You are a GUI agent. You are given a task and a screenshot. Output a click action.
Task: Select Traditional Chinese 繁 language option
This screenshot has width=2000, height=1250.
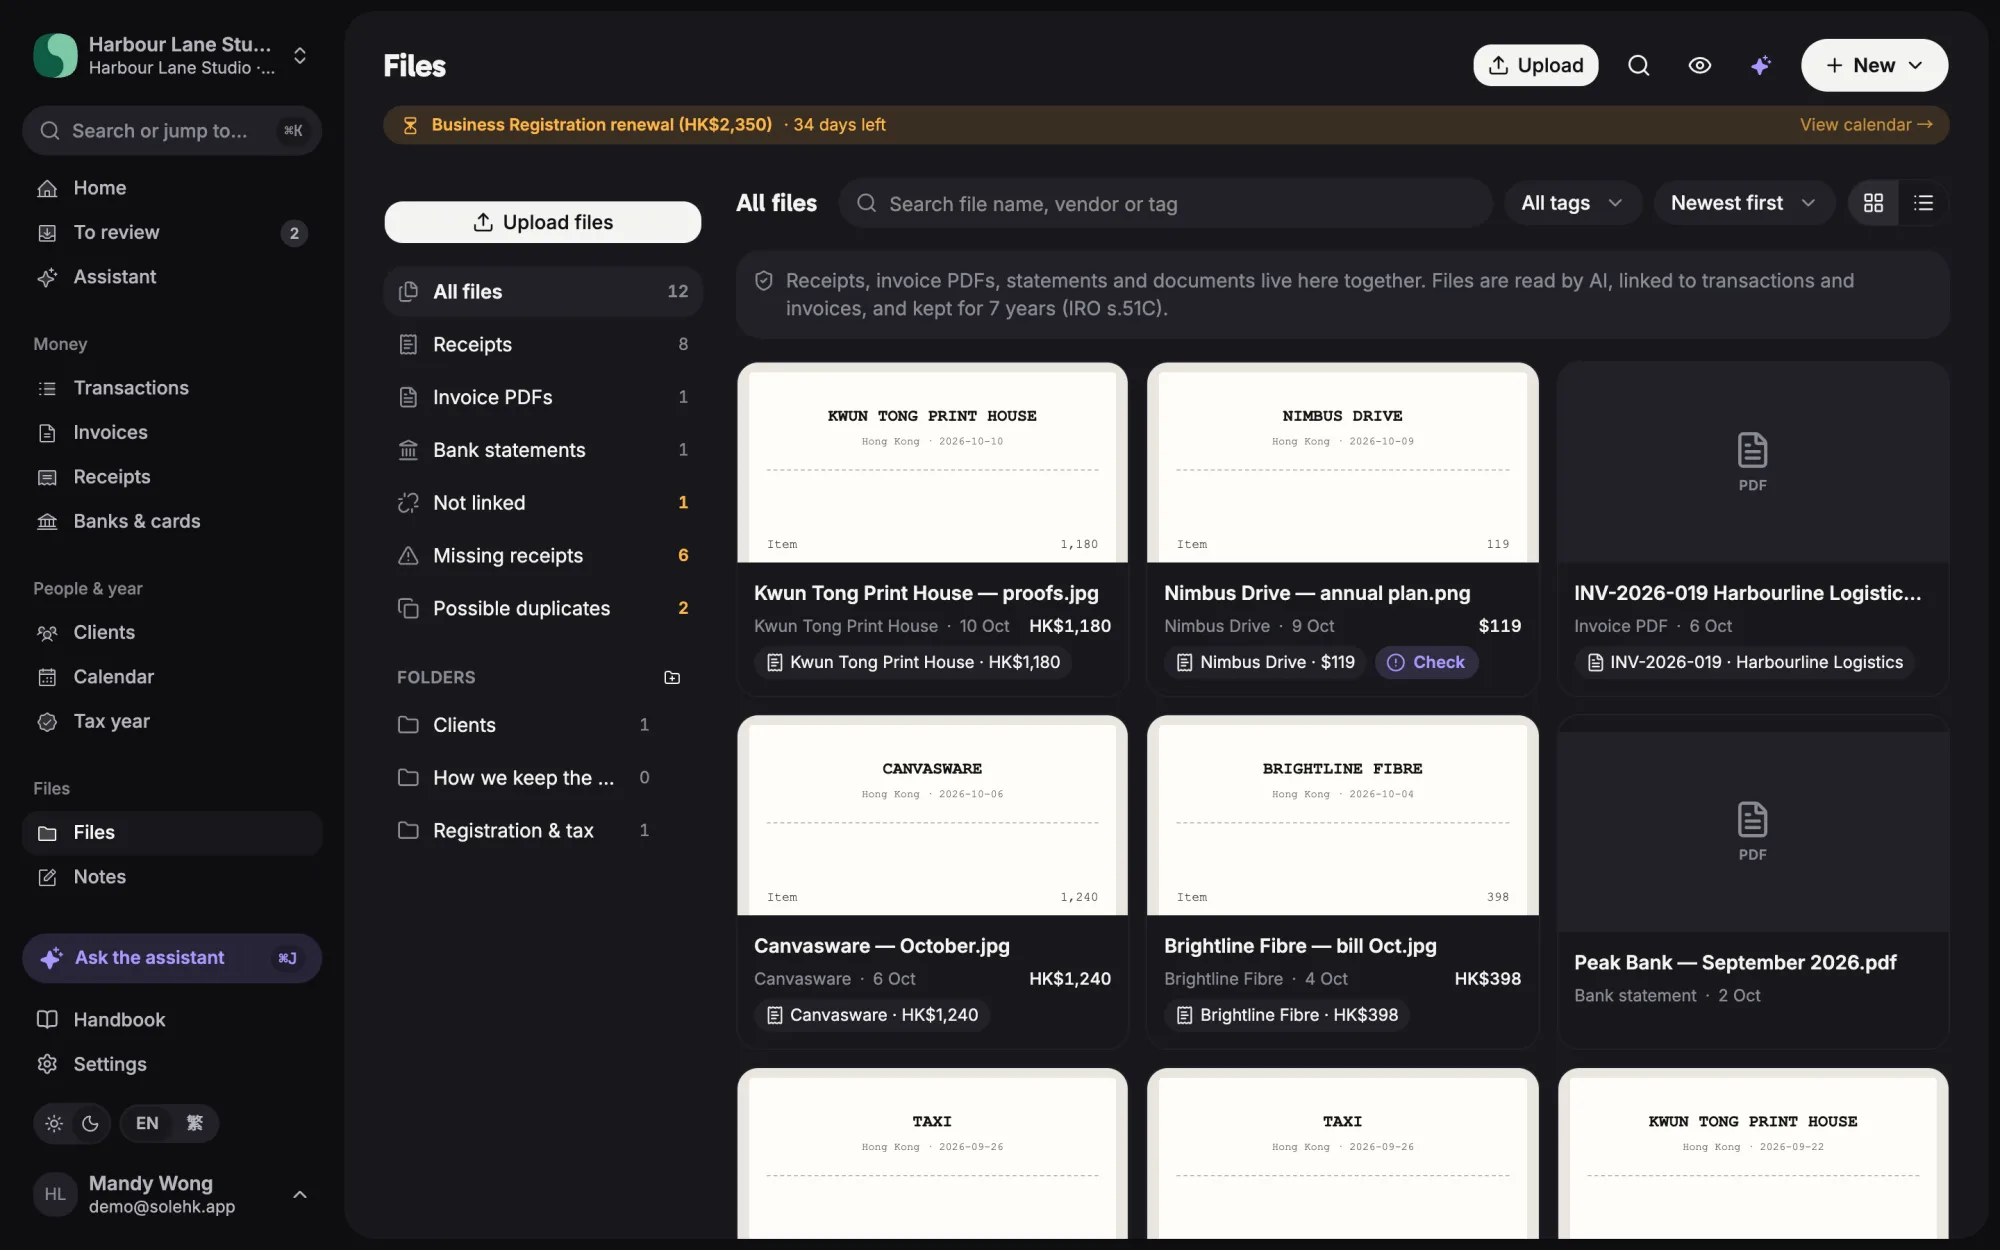(x=195, y=1123)
